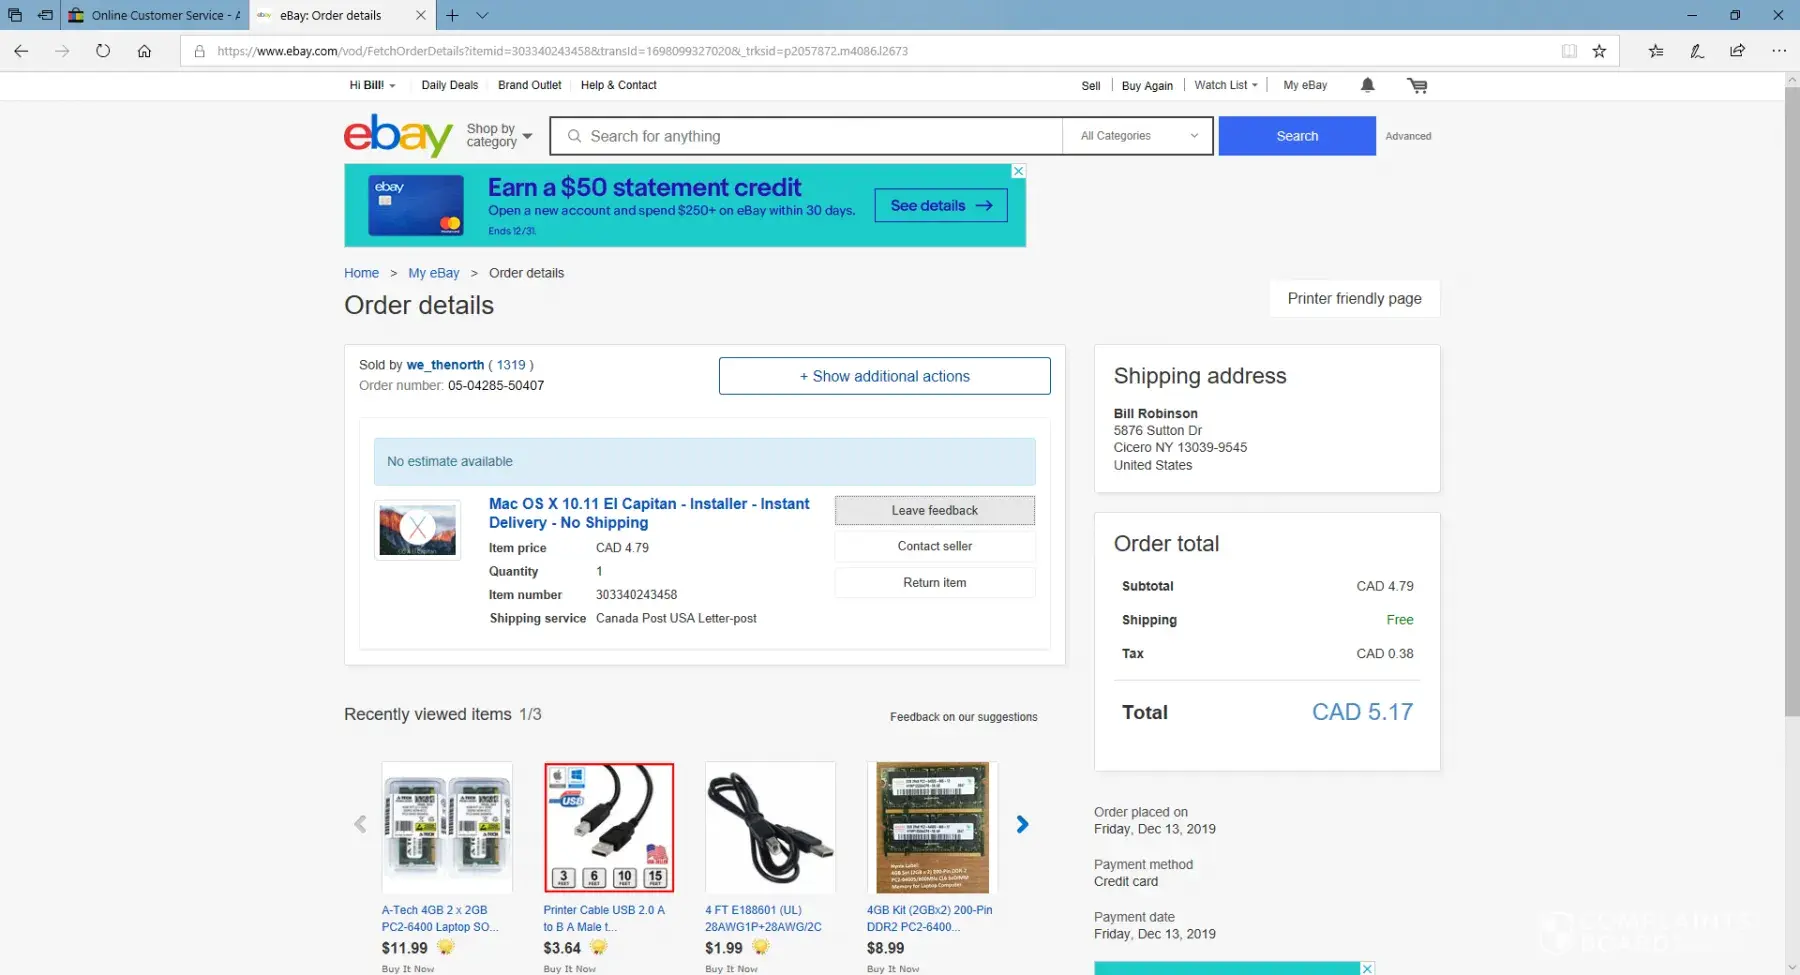The image size is (1800, 975).
Task: Refresh the current eBay page
Action: [x=103, y=51]
